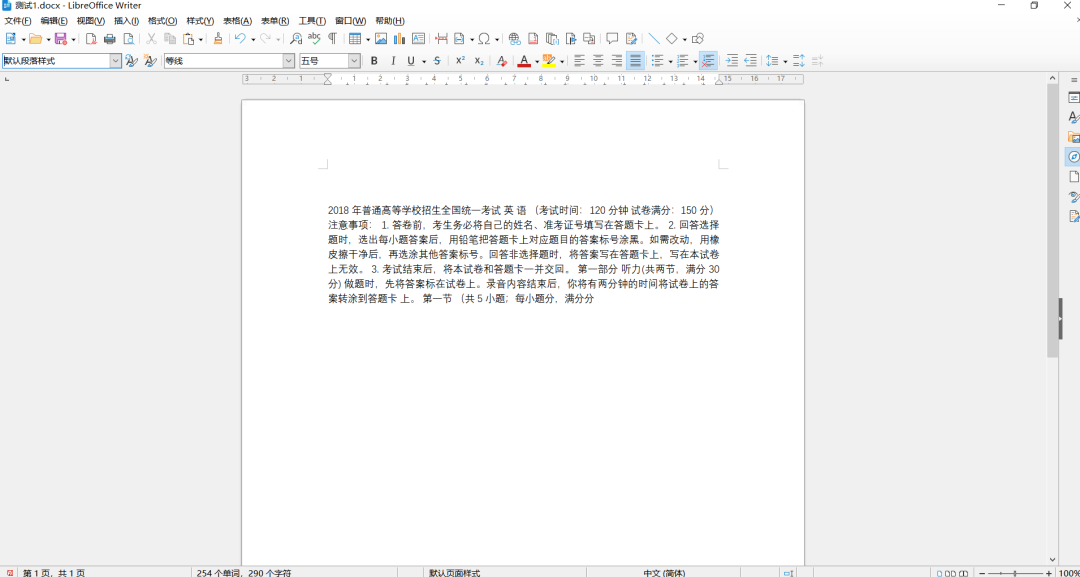Click the 中文 (简体) language status field
Viewport: 1080px width, 577px height.
664,572
